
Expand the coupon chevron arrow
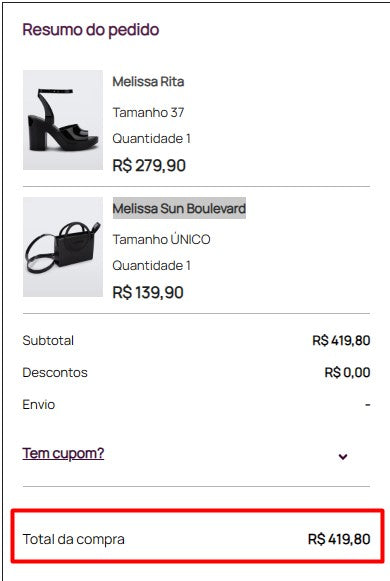point(343,456)
